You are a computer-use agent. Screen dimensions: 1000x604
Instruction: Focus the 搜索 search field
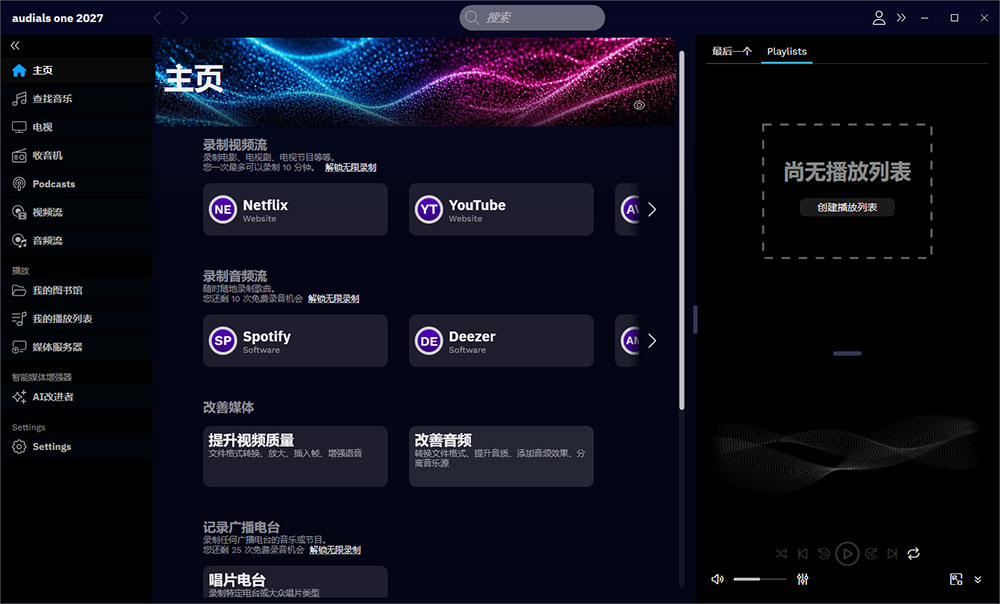pos(532,17)
